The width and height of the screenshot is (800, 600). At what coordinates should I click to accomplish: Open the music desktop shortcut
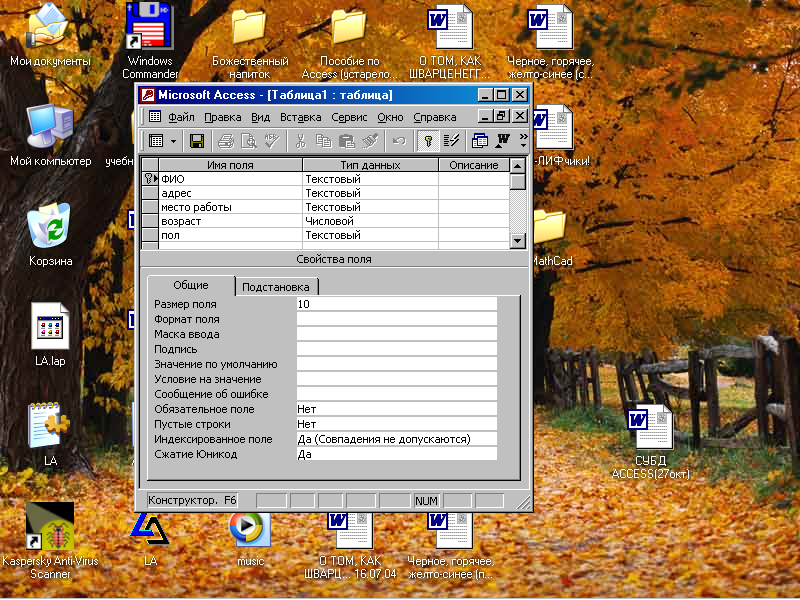(x=250, y=540)
